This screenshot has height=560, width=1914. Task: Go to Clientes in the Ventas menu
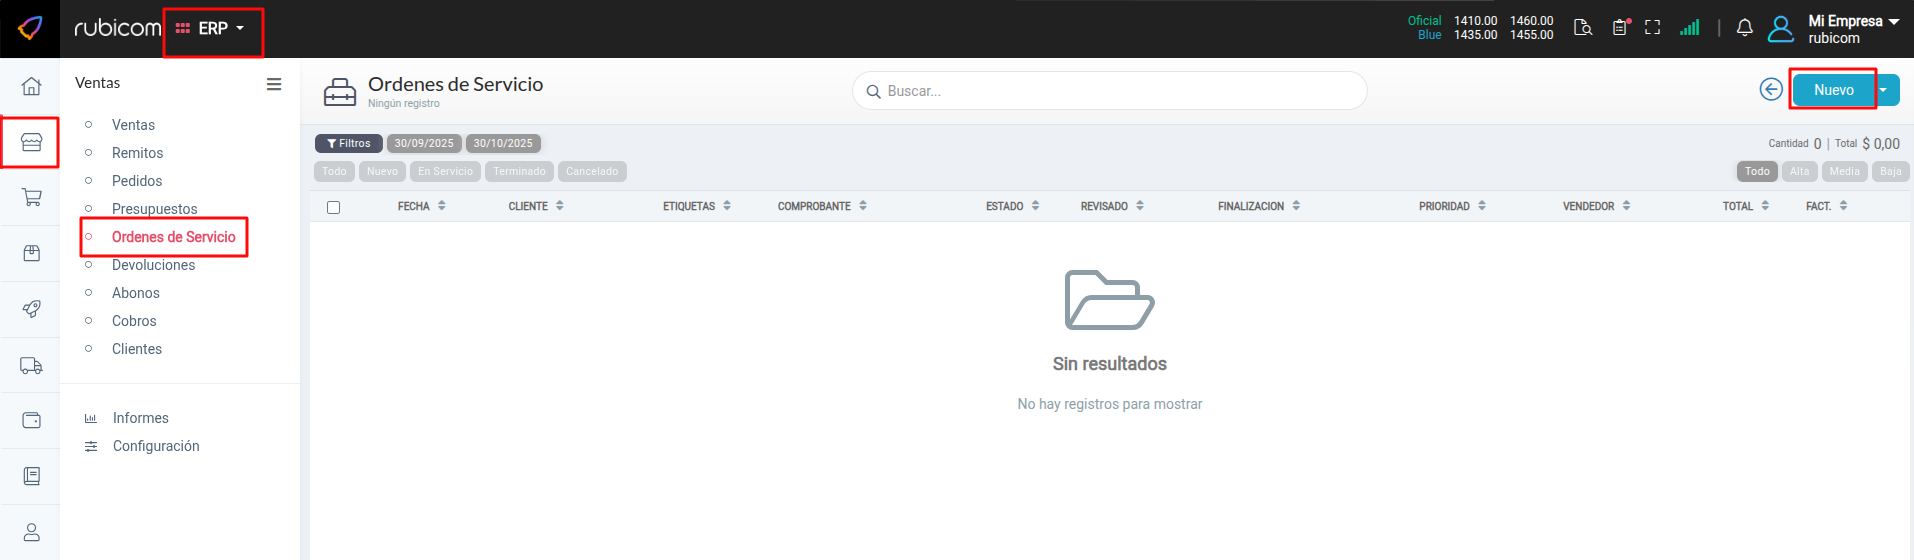(x=137, y=349)
